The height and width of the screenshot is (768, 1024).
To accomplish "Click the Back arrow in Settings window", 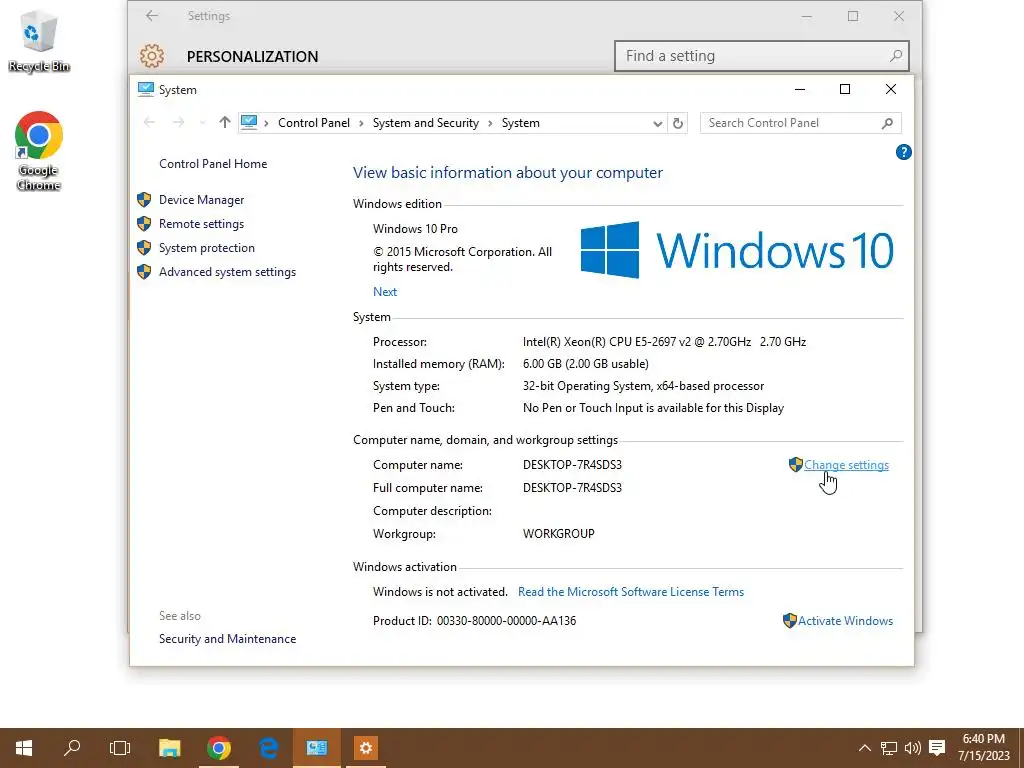I will point(152,16).
